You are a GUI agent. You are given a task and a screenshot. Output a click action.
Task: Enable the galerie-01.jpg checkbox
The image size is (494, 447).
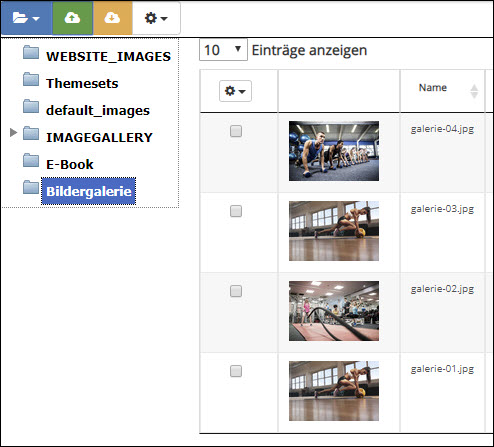pyautogui.click(x=236, y=371)
